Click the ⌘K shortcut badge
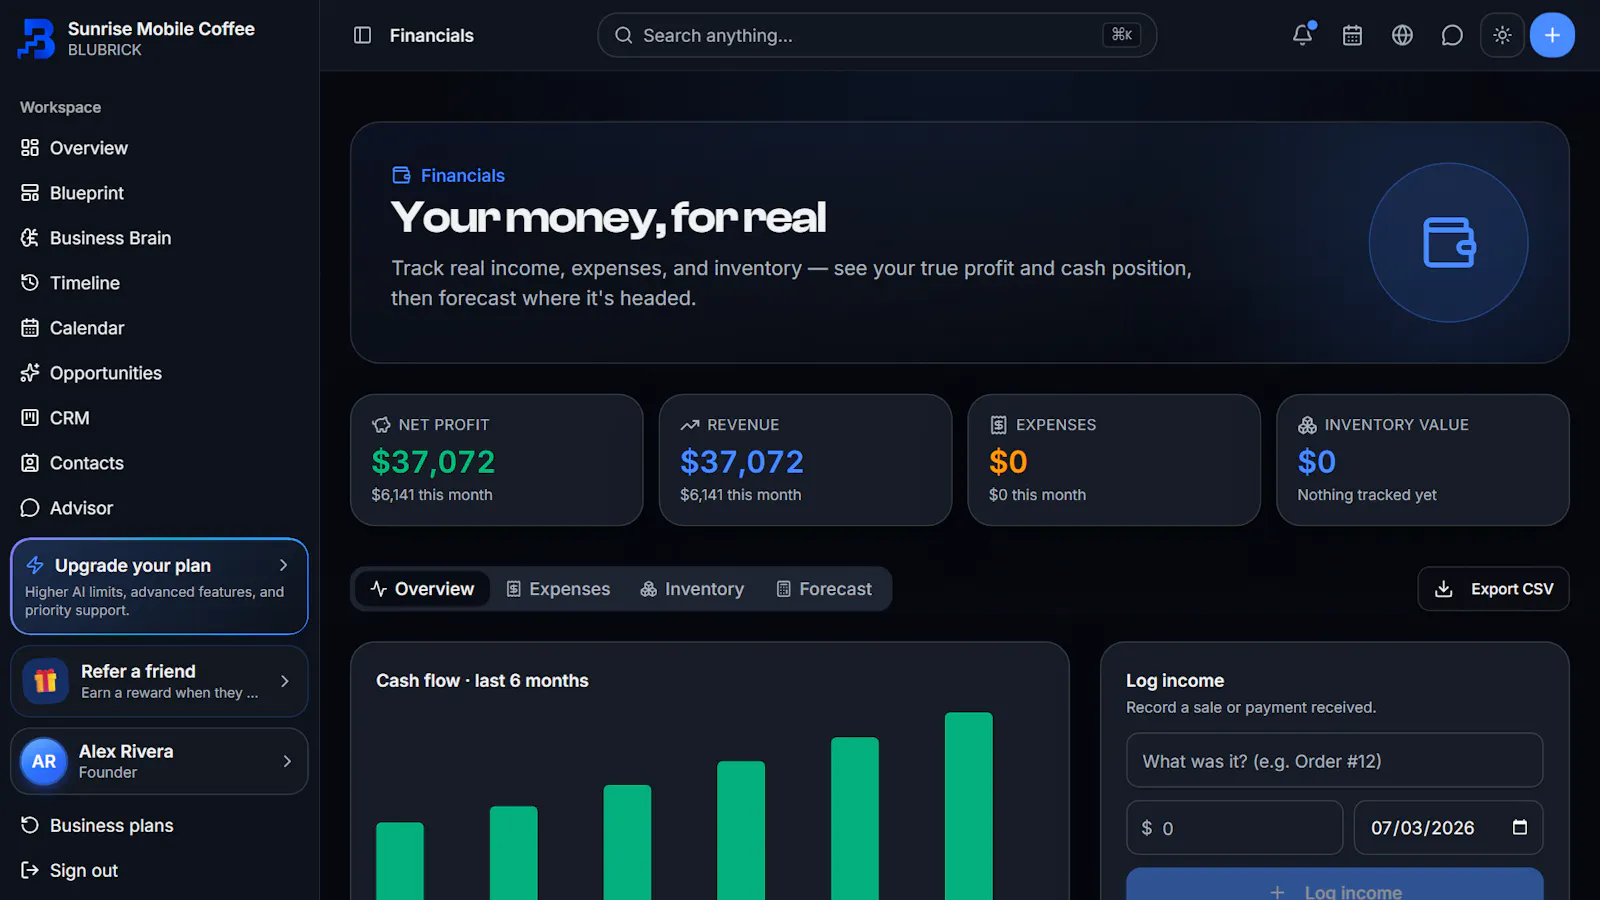Image resolution: width=1600 pixels, height=900 pixels. click(x=1122, y=35)
